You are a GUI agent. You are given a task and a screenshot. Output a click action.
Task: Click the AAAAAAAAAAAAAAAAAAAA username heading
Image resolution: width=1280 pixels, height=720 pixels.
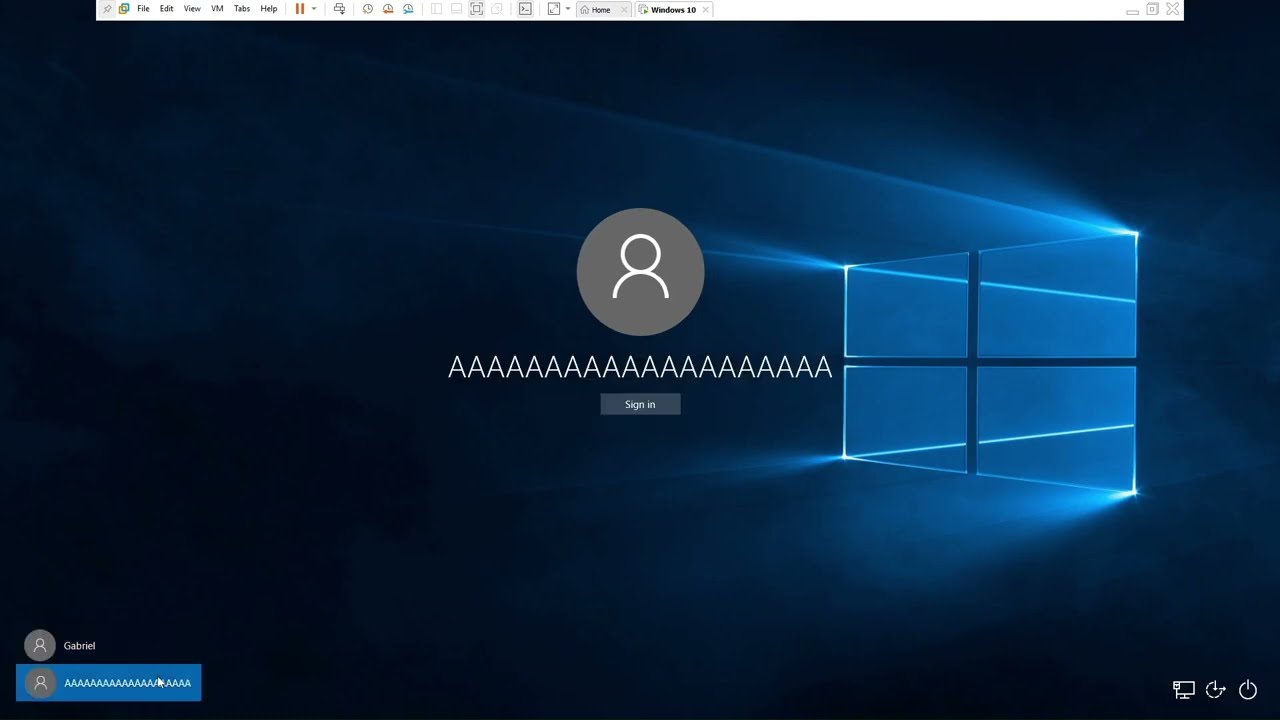pyautogui.click(x=640, y=367)
